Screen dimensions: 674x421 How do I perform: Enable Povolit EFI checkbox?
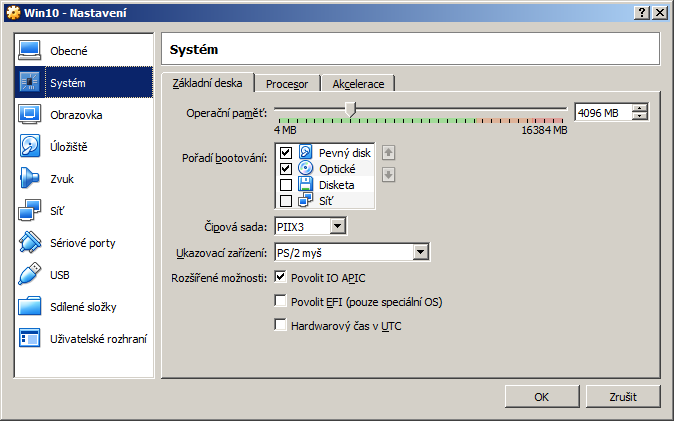[281, 301]
